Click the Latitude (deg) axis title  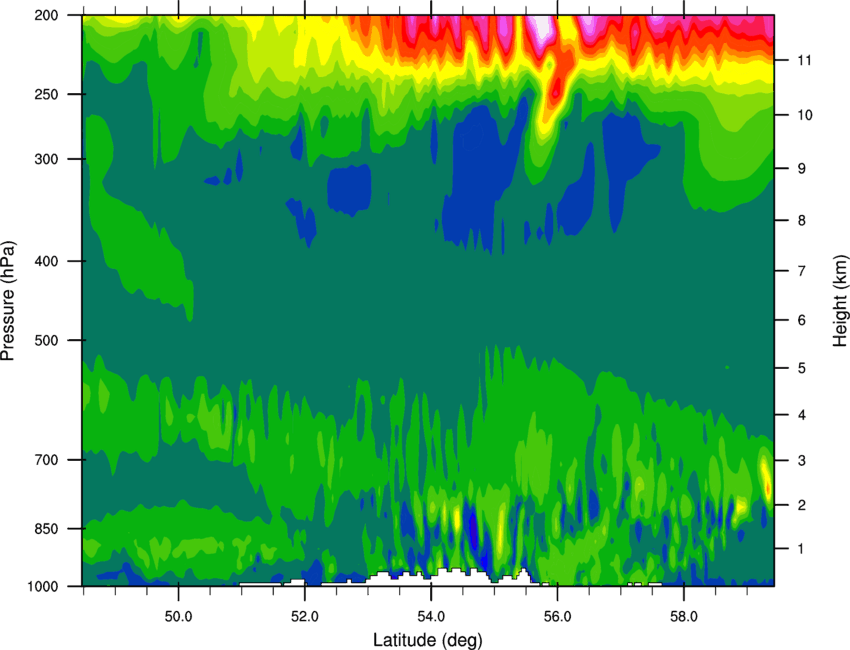(428, 640)
